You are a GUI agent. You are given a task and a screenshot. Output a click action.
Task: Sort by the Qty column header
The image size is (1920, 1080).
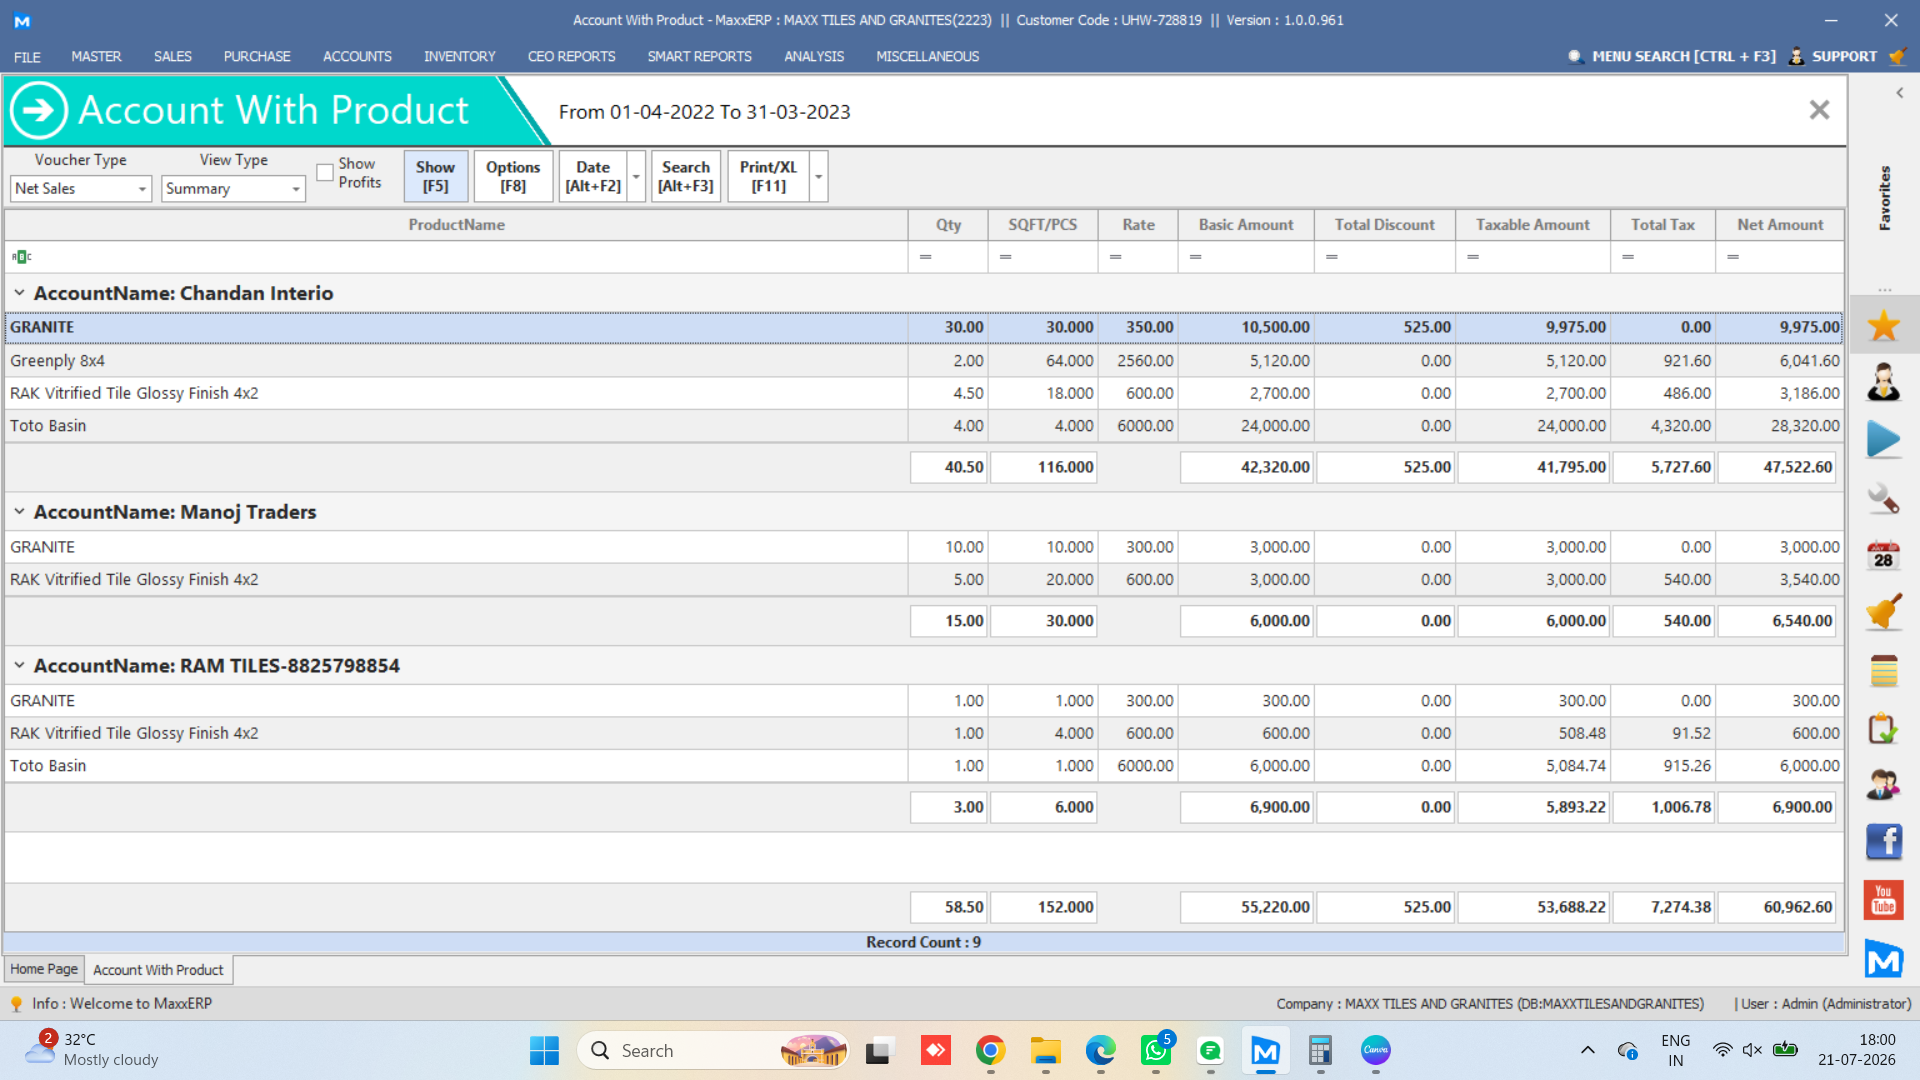click(948, 225)
